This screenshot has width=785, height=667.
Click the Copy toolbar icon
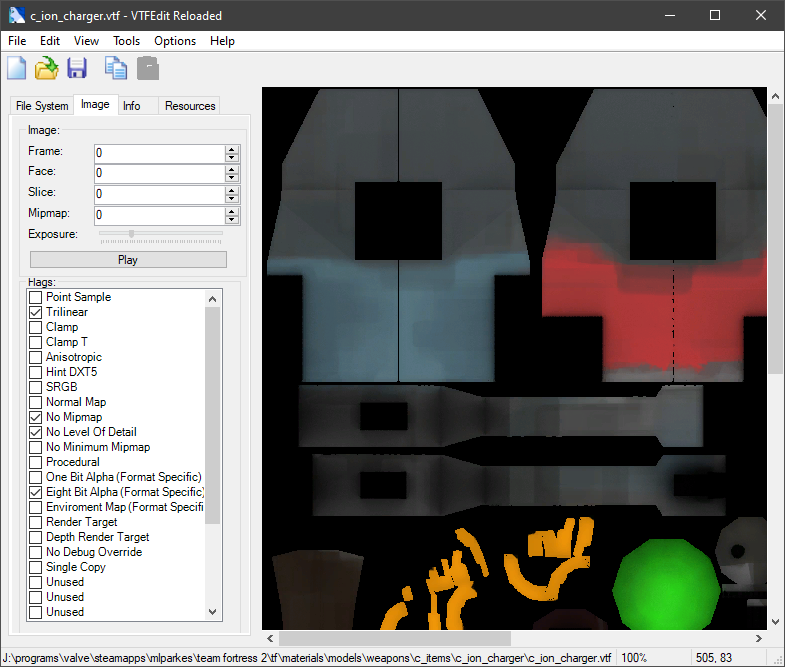[116, 68]
